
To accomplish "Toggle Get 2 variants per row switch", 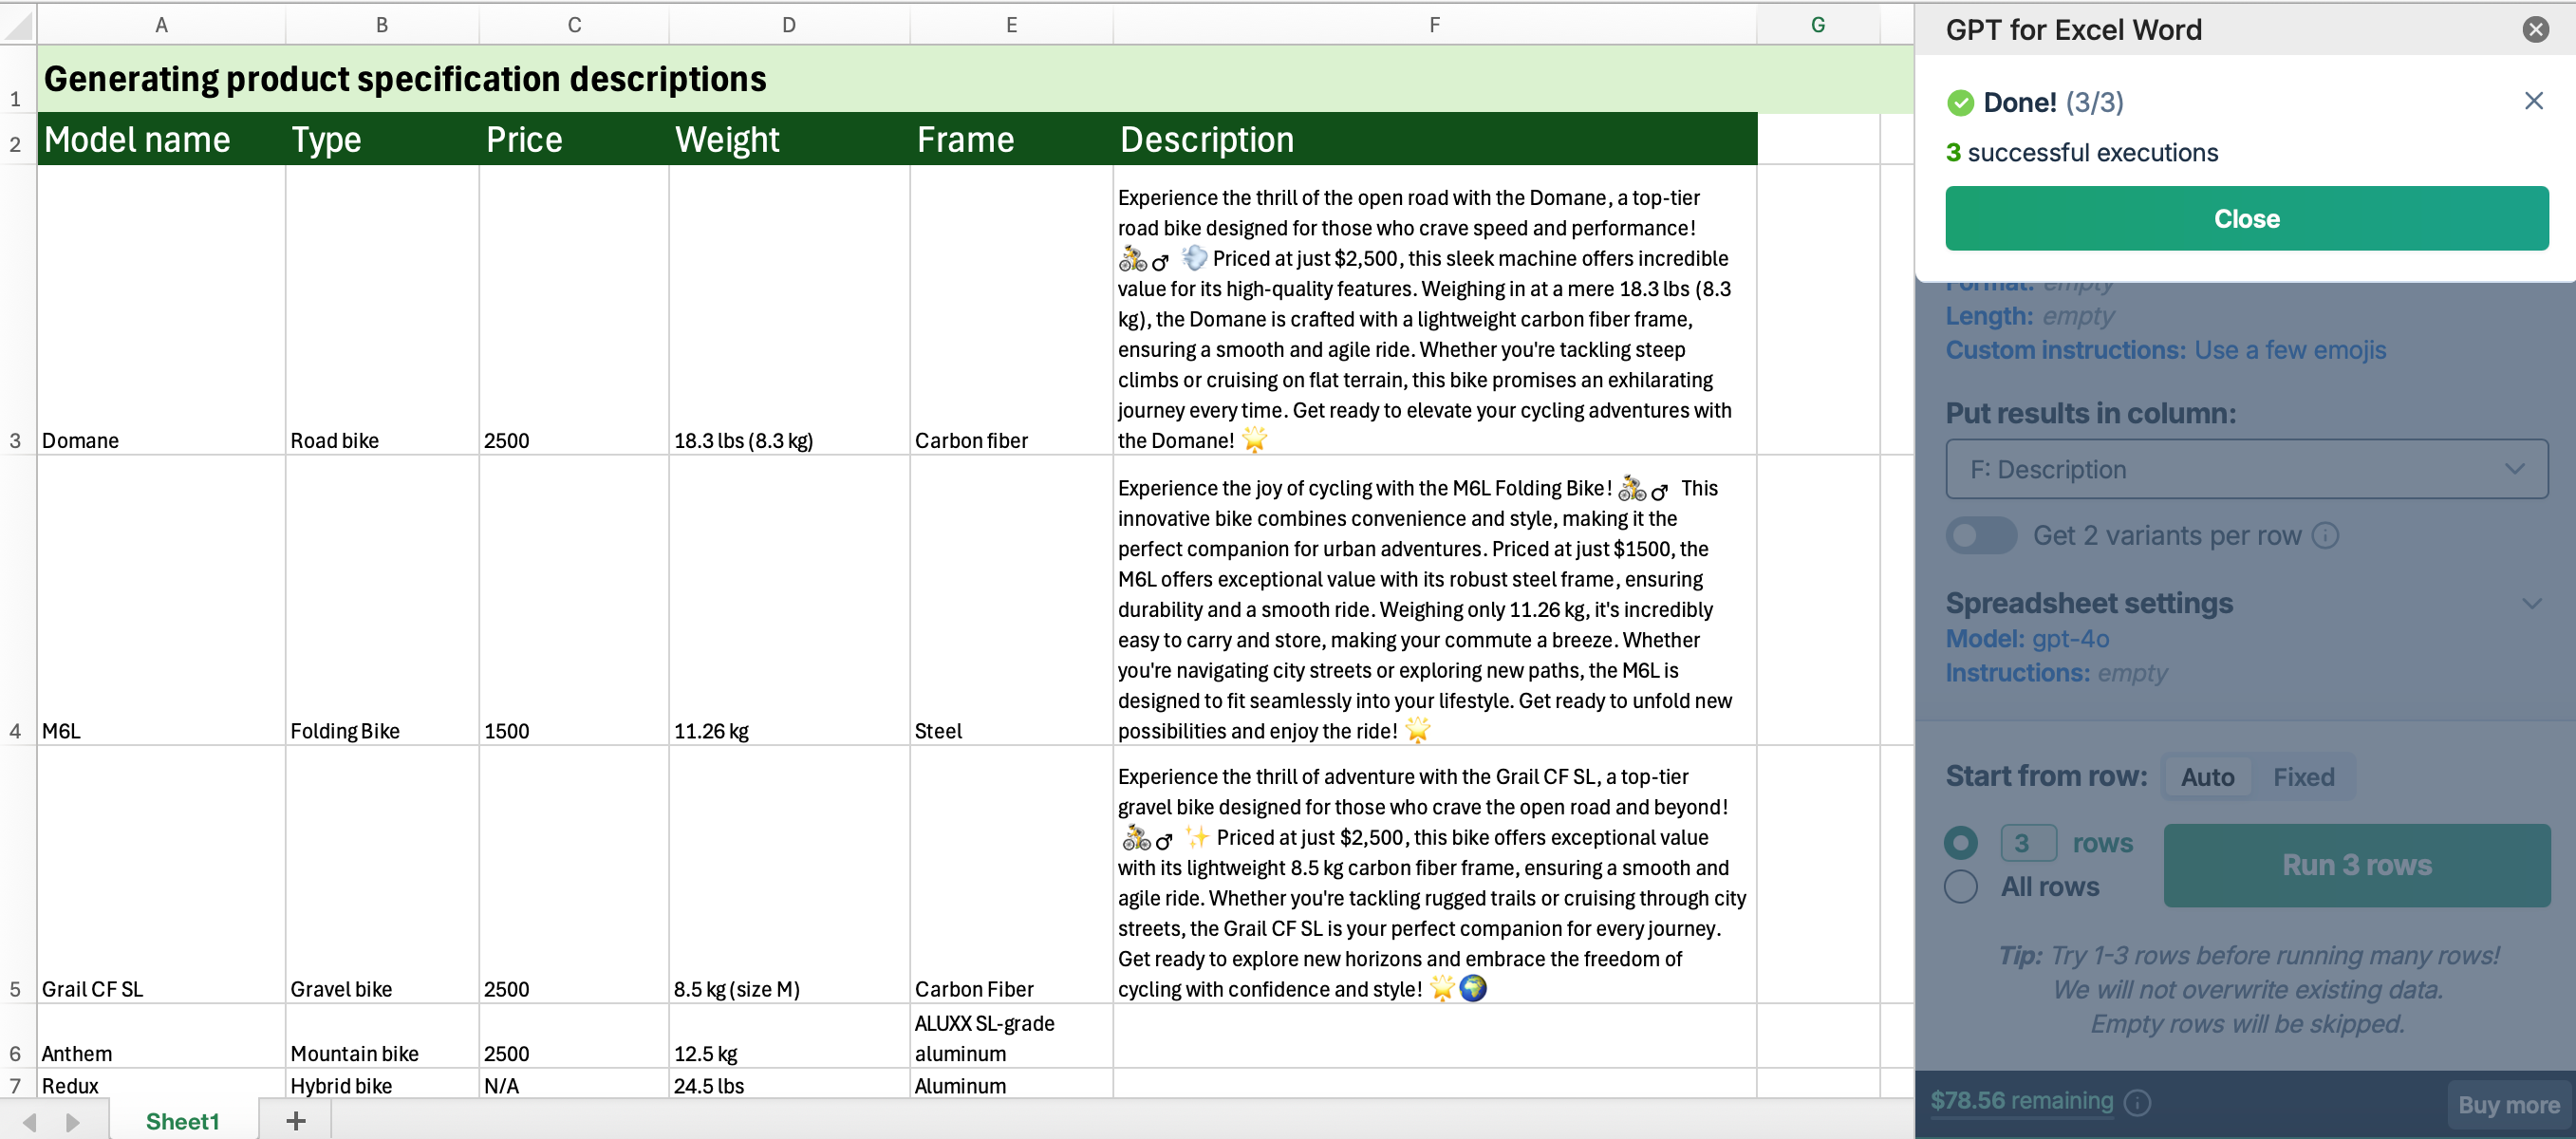I will pos(1980,535).
